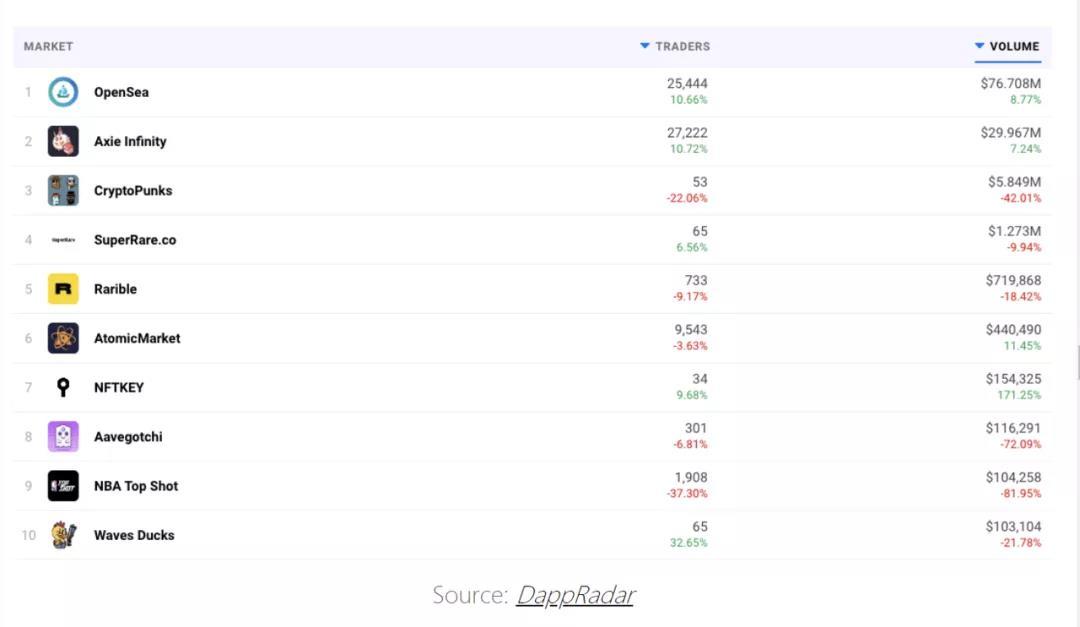Open the Axie Infinity market name
This screenshot has width=1080, height=627.
point(130,141)
